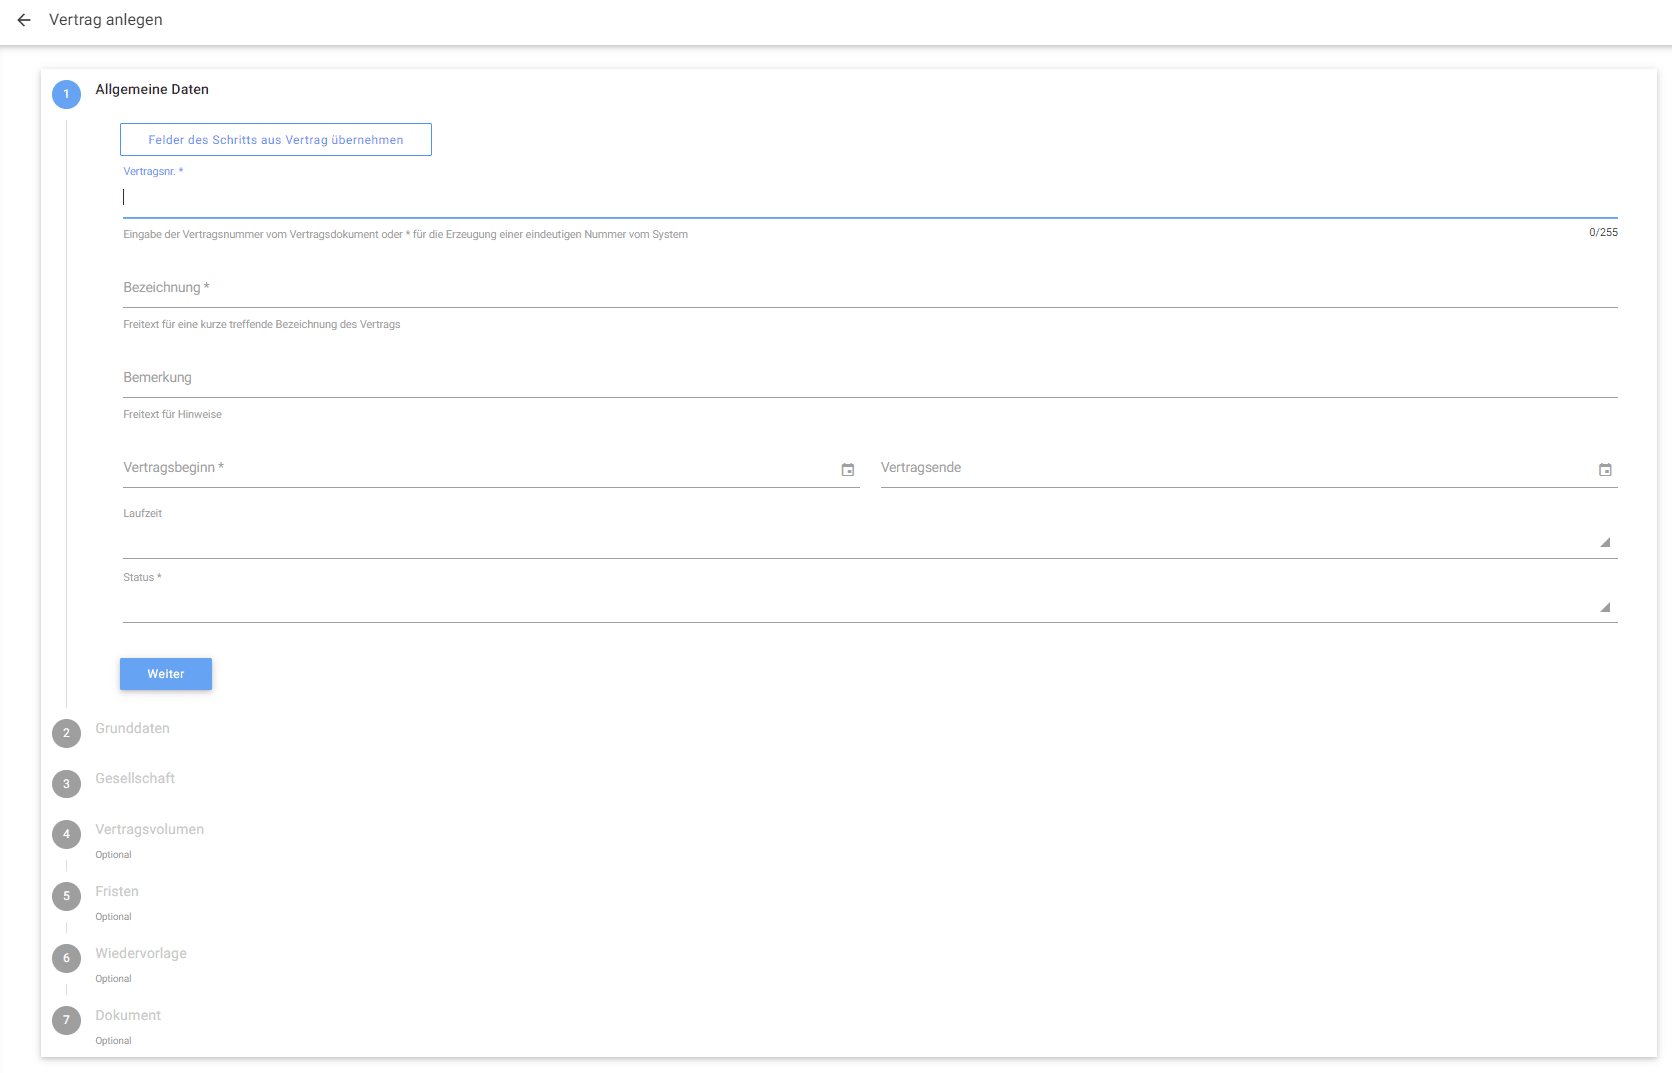Select step 7 circle for Dokument

coord(67,1020)
